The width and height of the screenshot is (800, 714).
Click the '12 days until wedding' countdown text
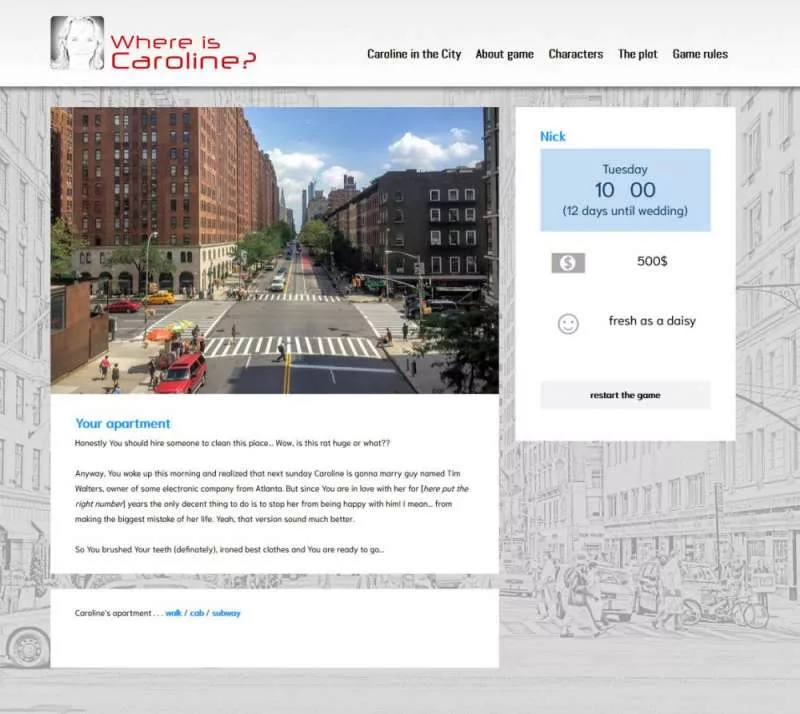point(625,211)
